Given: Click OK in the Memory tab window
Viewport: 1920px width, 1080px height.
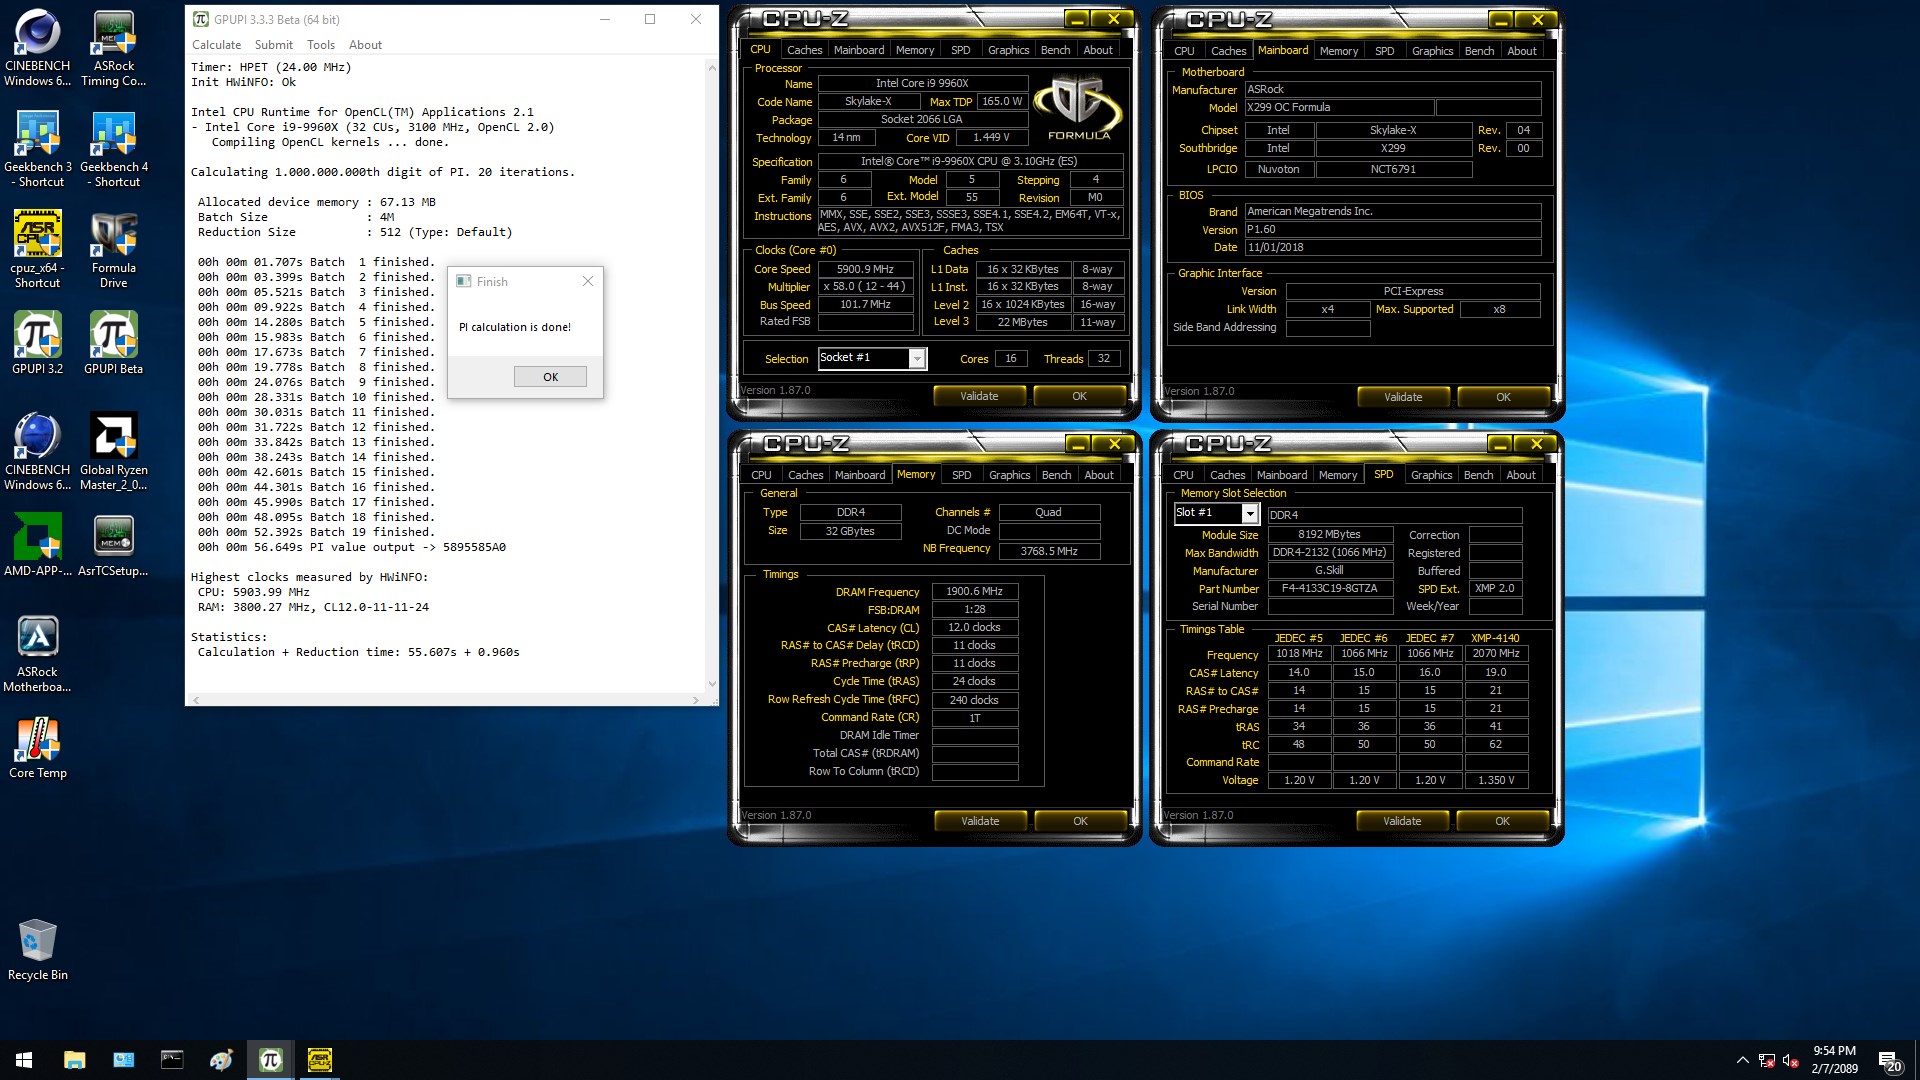Looking at the screenshot, I should (x=1080, y=821).
